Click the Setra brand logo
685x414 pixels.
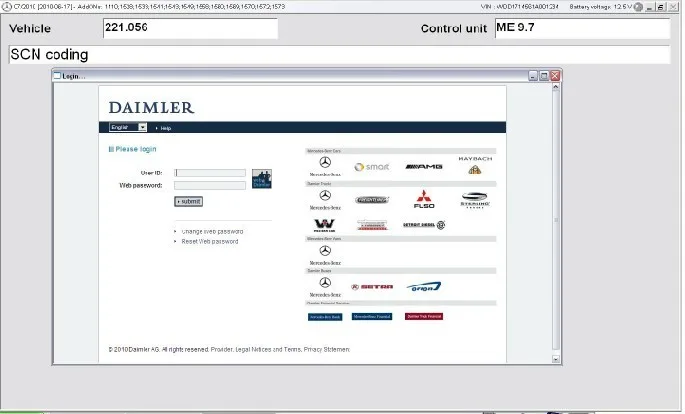pyautogui.click(x=372, y=287)
